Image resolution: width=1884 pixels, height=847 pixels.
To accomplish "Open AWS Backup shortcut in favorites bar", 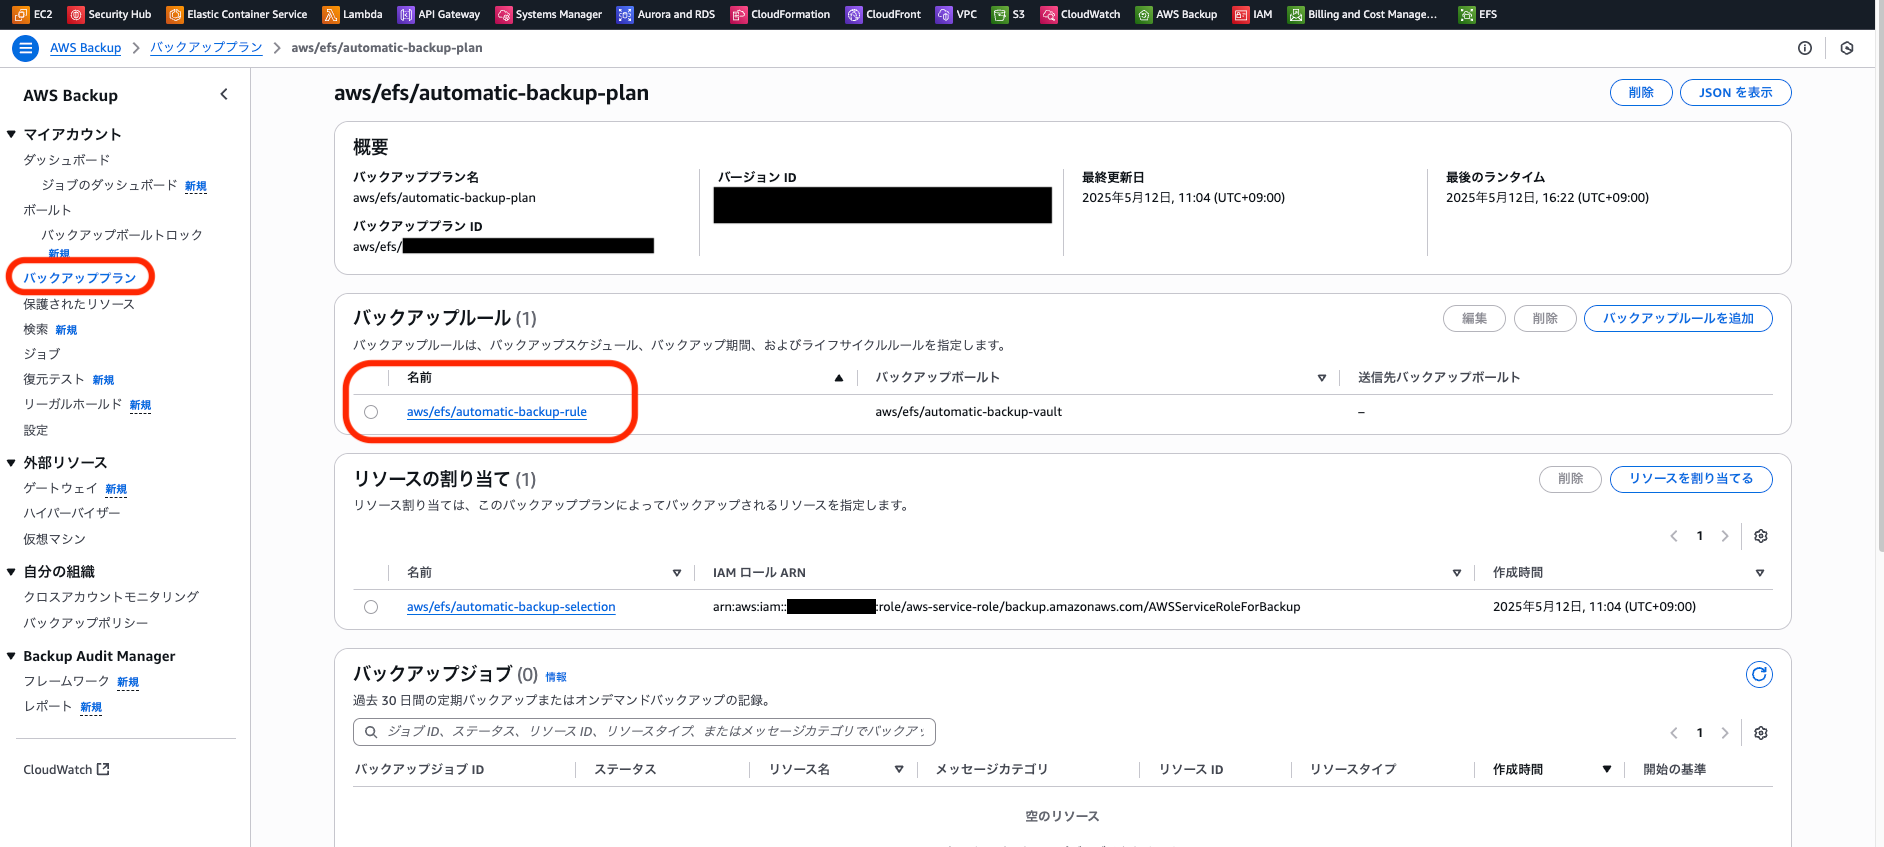I will pos(1176,14).
